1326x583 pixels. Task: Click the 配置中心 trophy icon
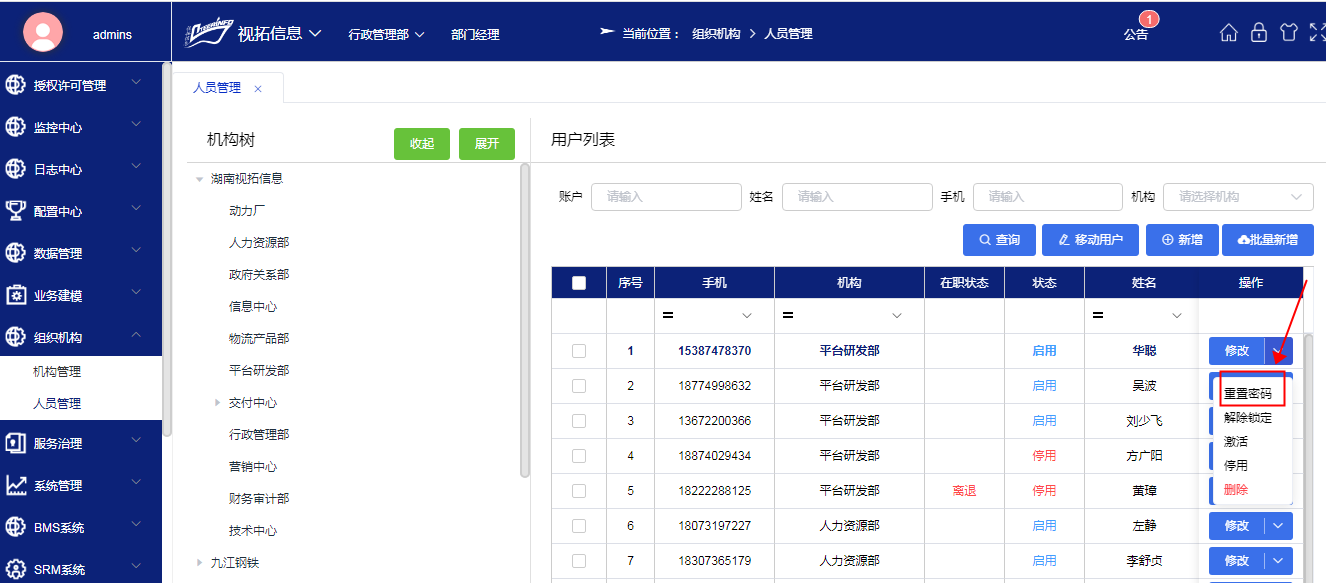tap(16, 211)
